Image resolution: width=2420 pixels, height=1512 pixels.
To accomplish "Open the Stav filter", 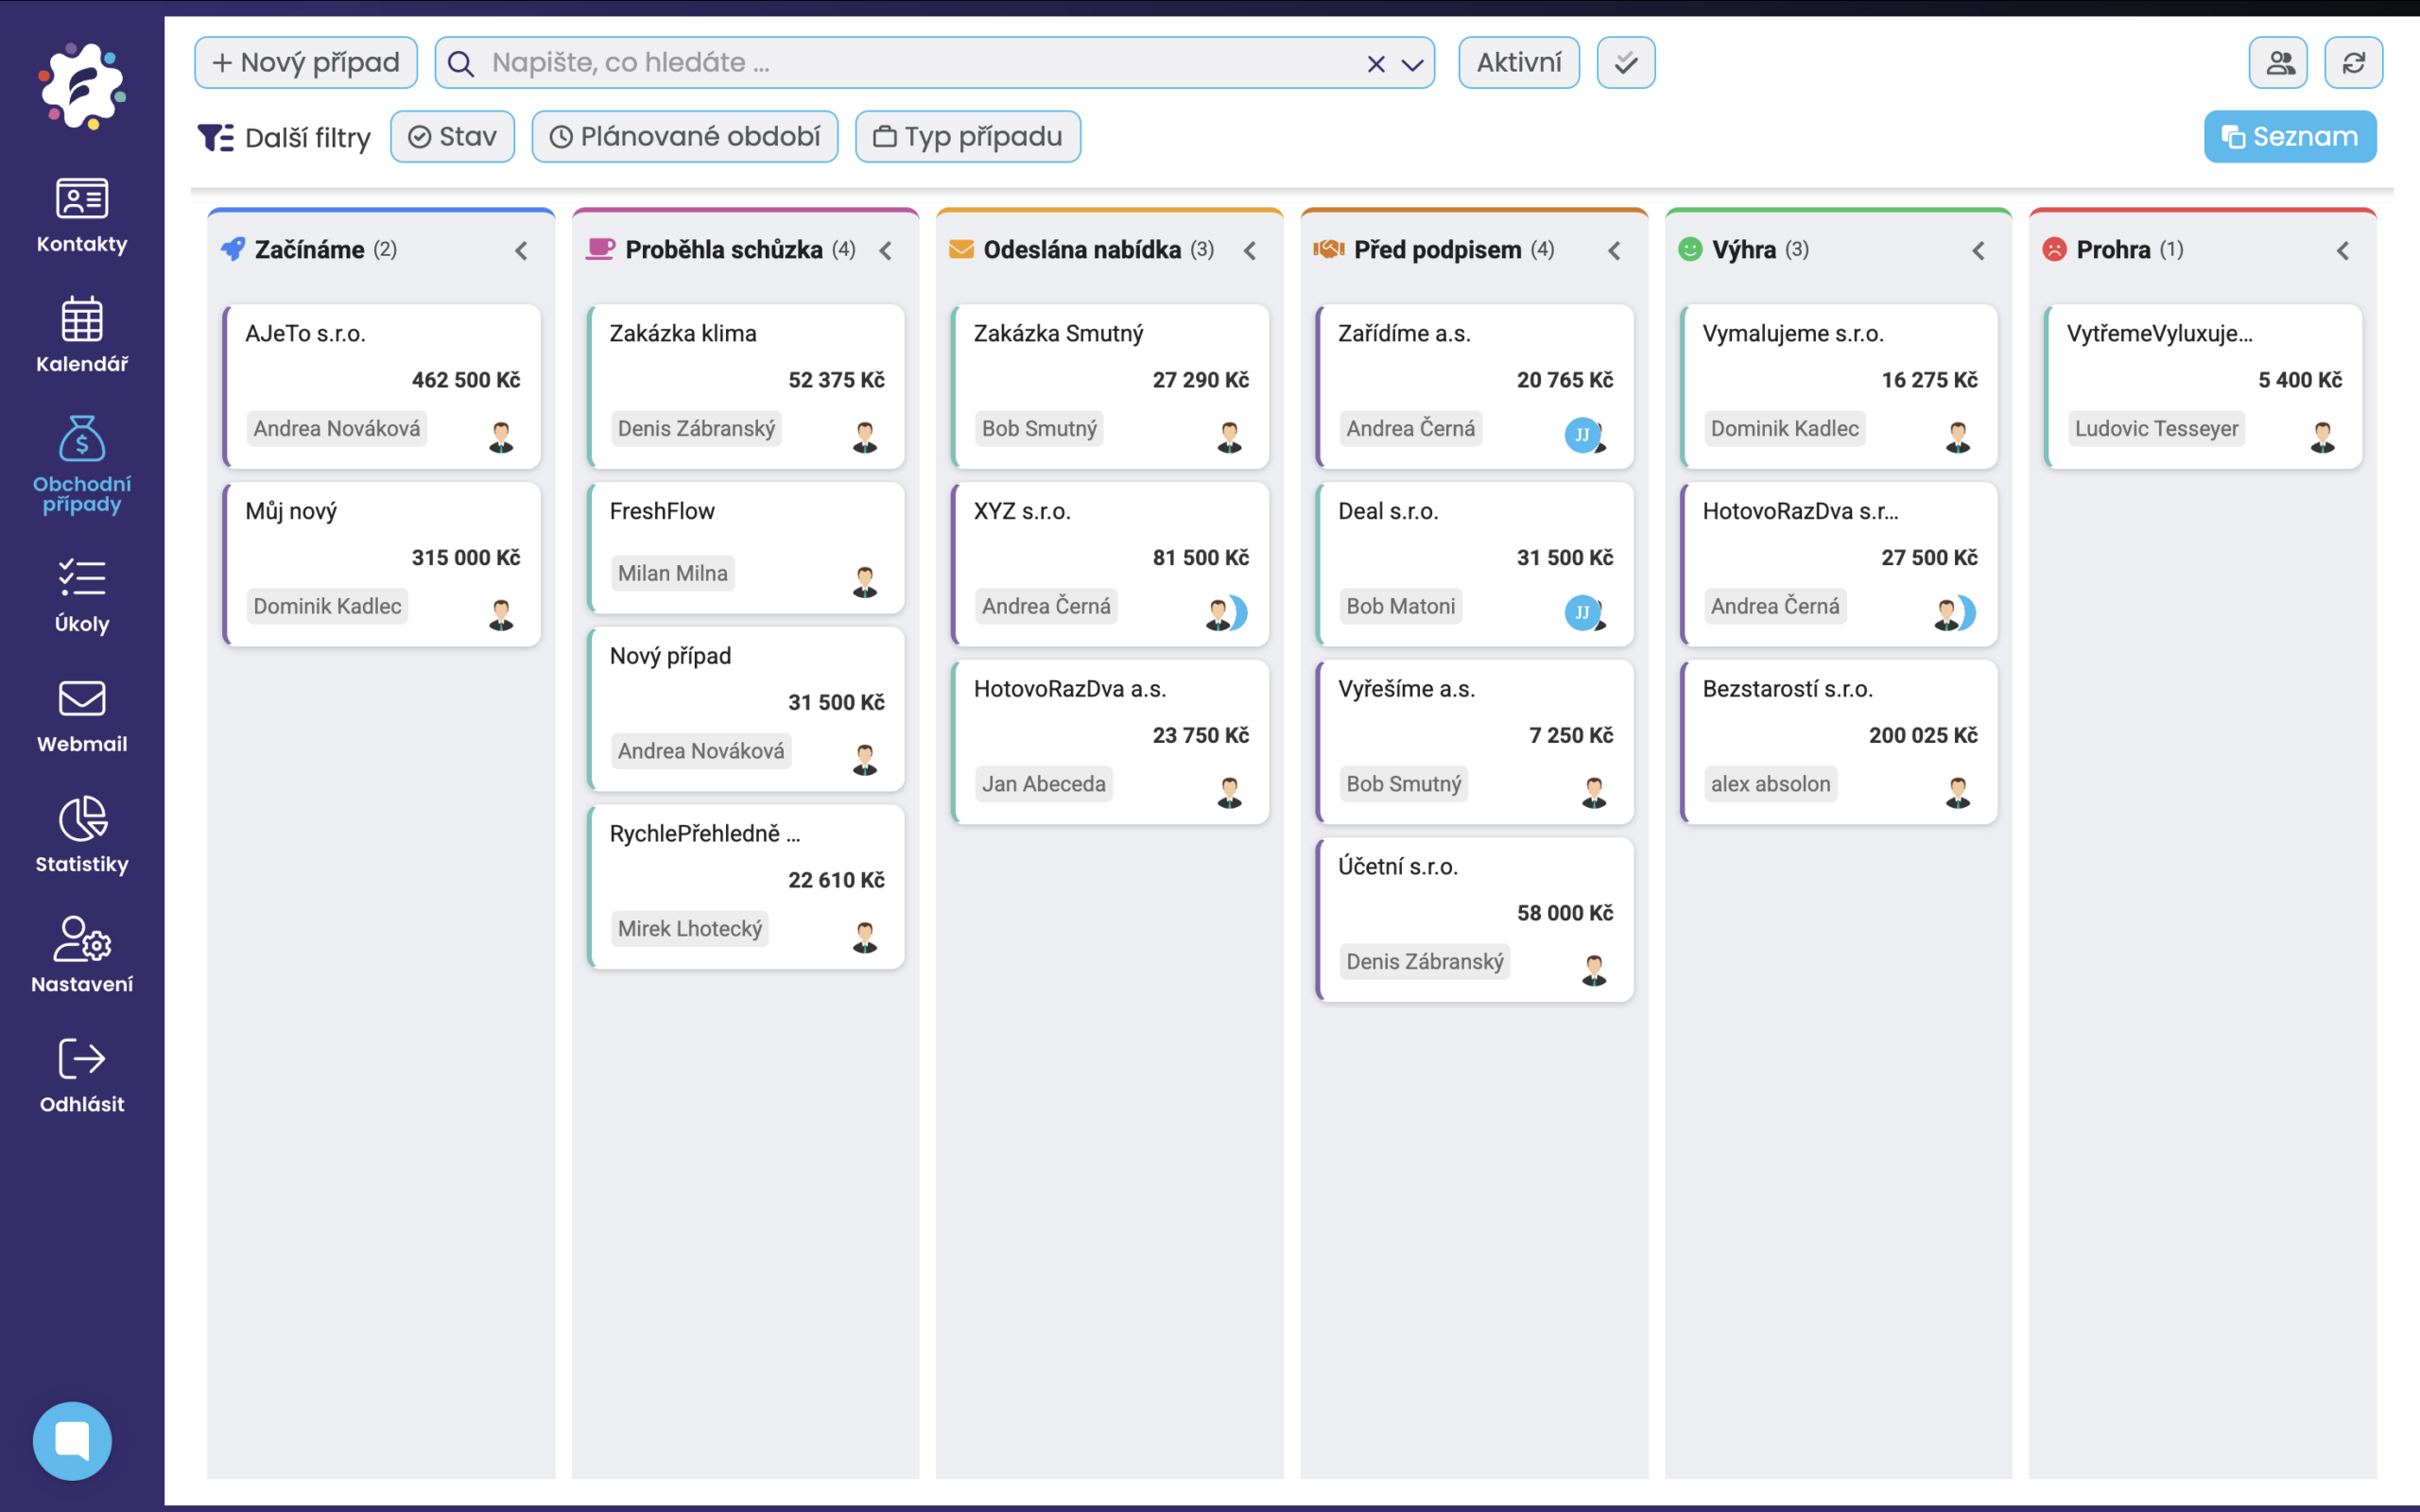I will point(452,137).
